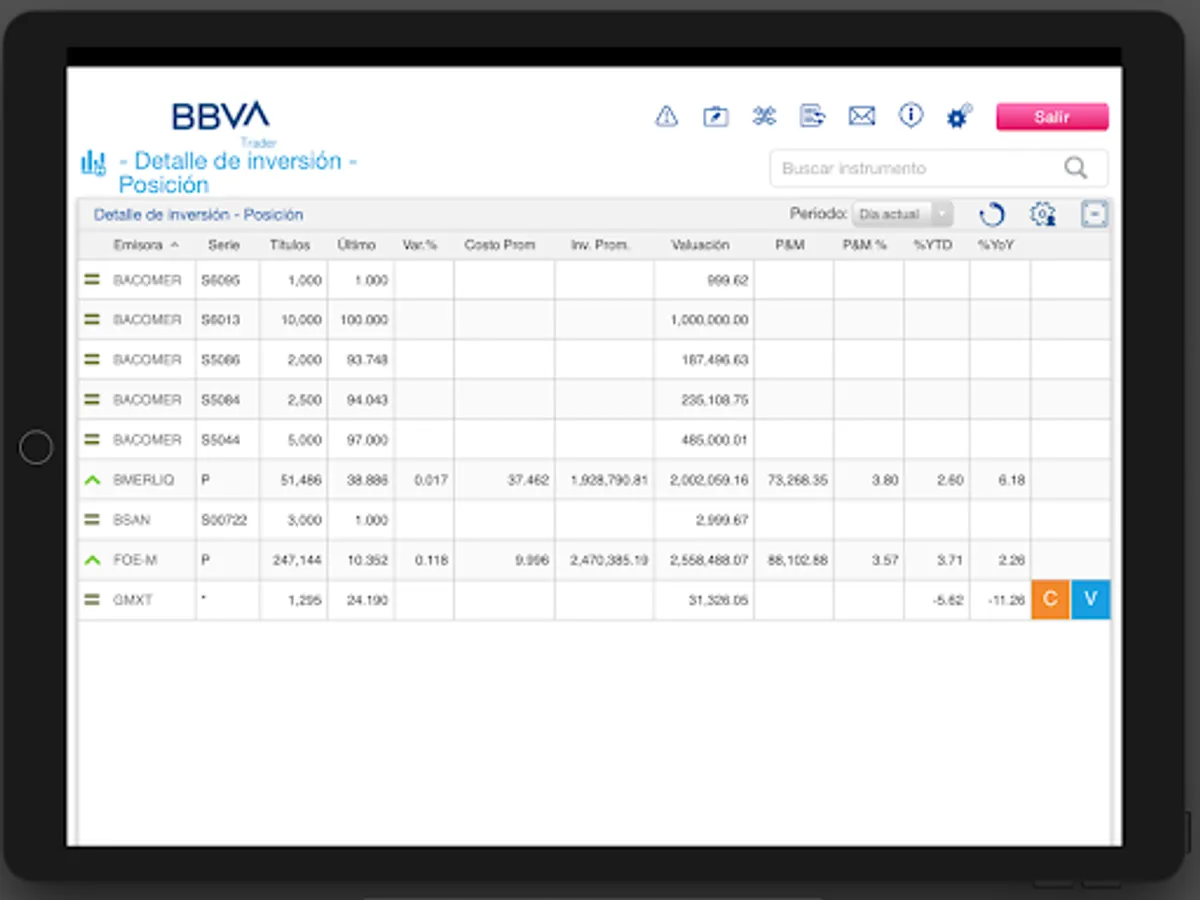1200x900 pixels.
Task: Sort by the %YoY column header
Action: click(996, 245)
